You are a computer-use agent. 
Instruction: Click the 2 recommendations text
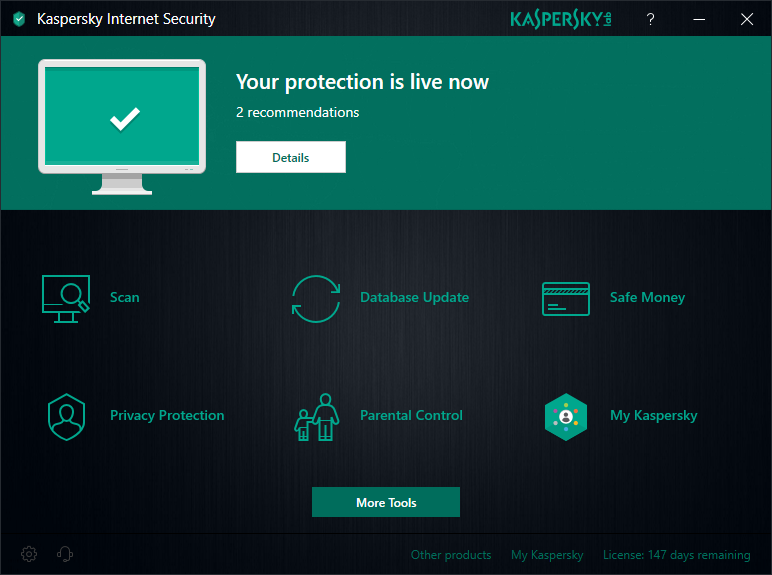coord(297,112)
